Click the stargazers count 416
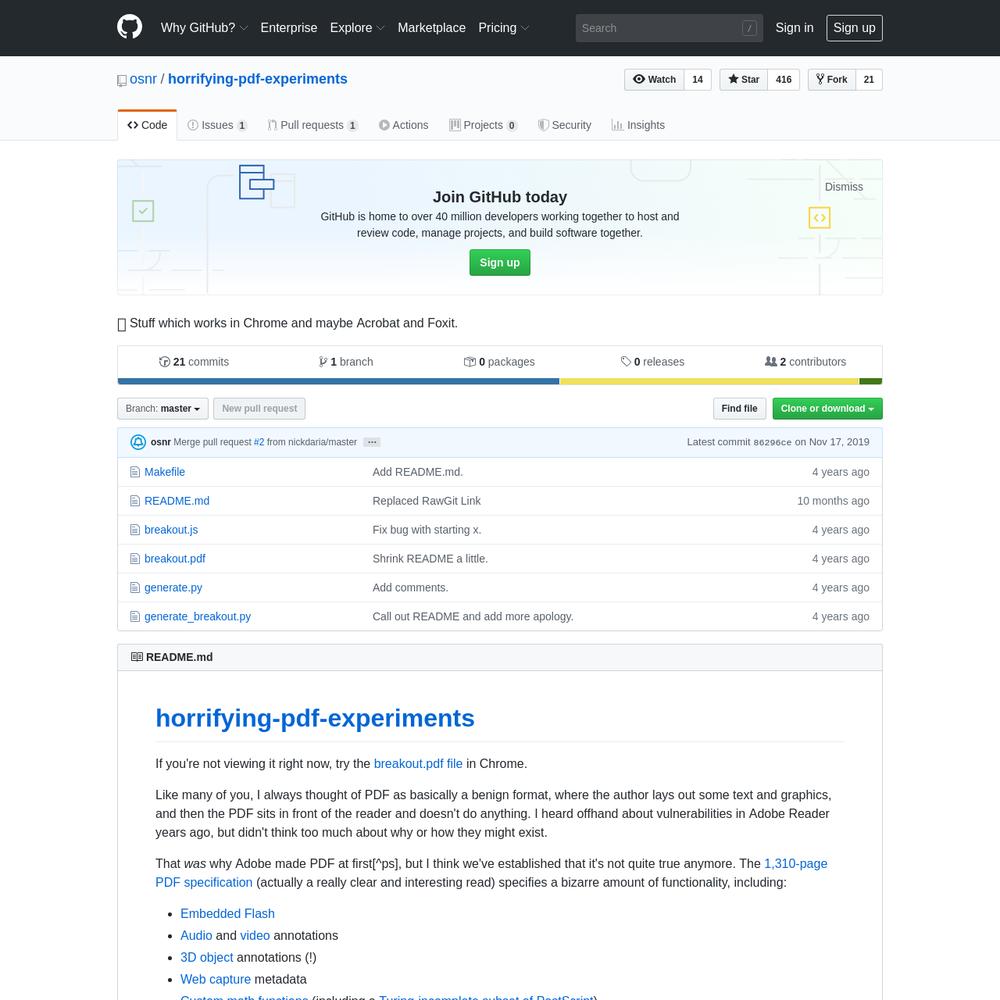Image resolution: width=1000 pixels, height=1000 pixels. pyautogui.click(x=783, y=80)
